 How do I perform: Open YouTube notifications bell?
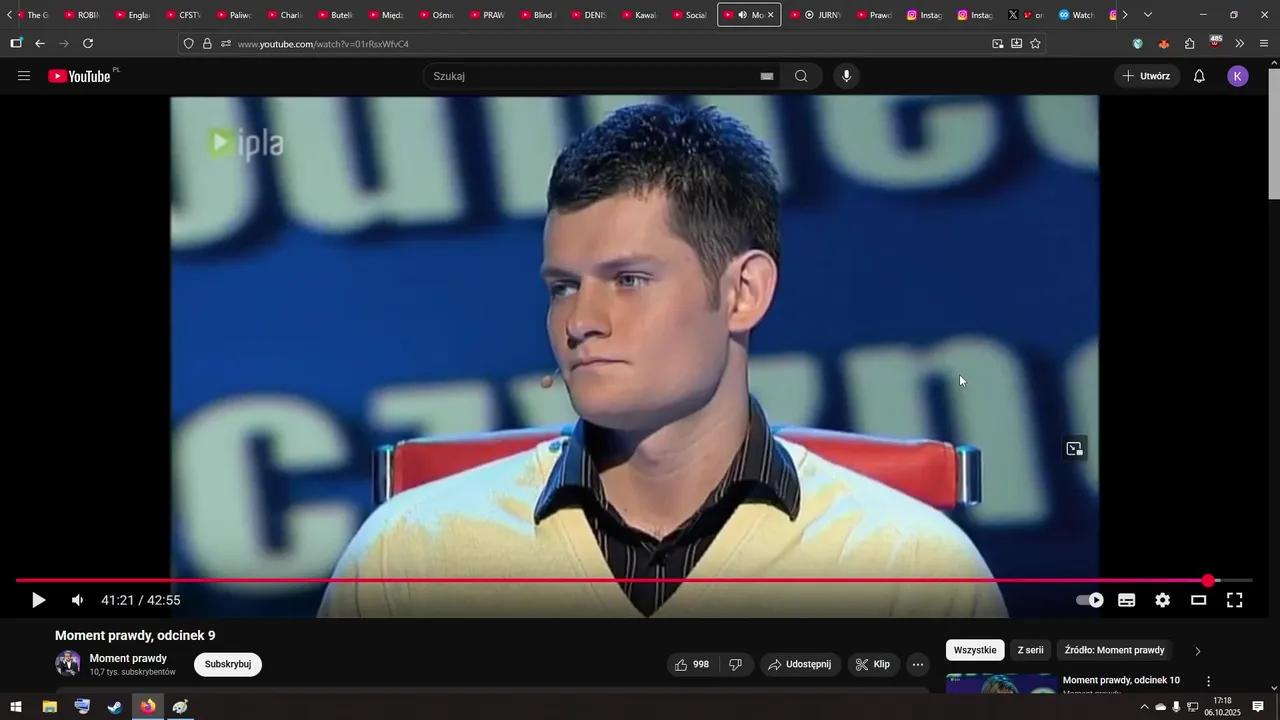coord(1199,76)
